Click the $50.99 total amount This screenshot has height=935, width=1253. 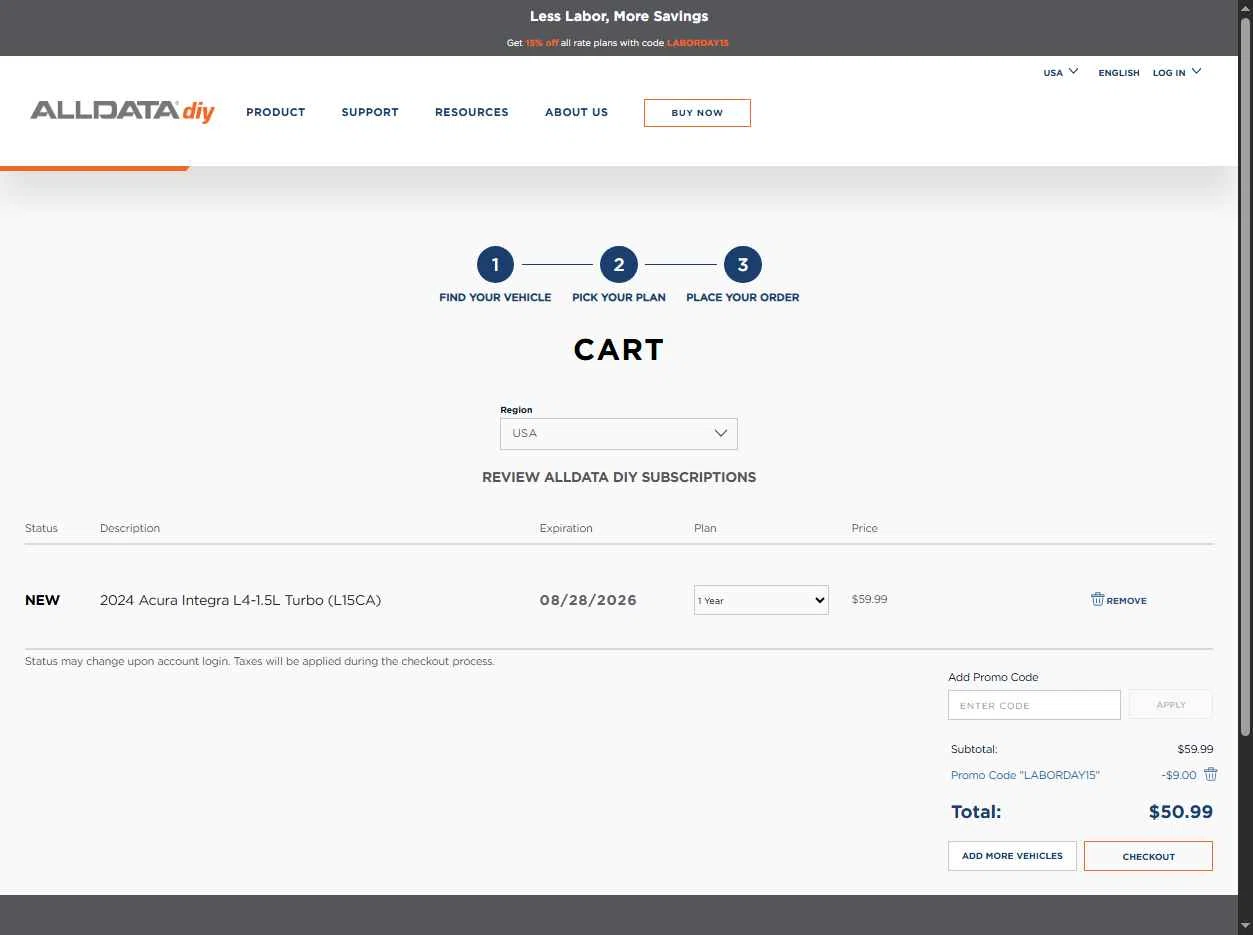click(1181, 812)
